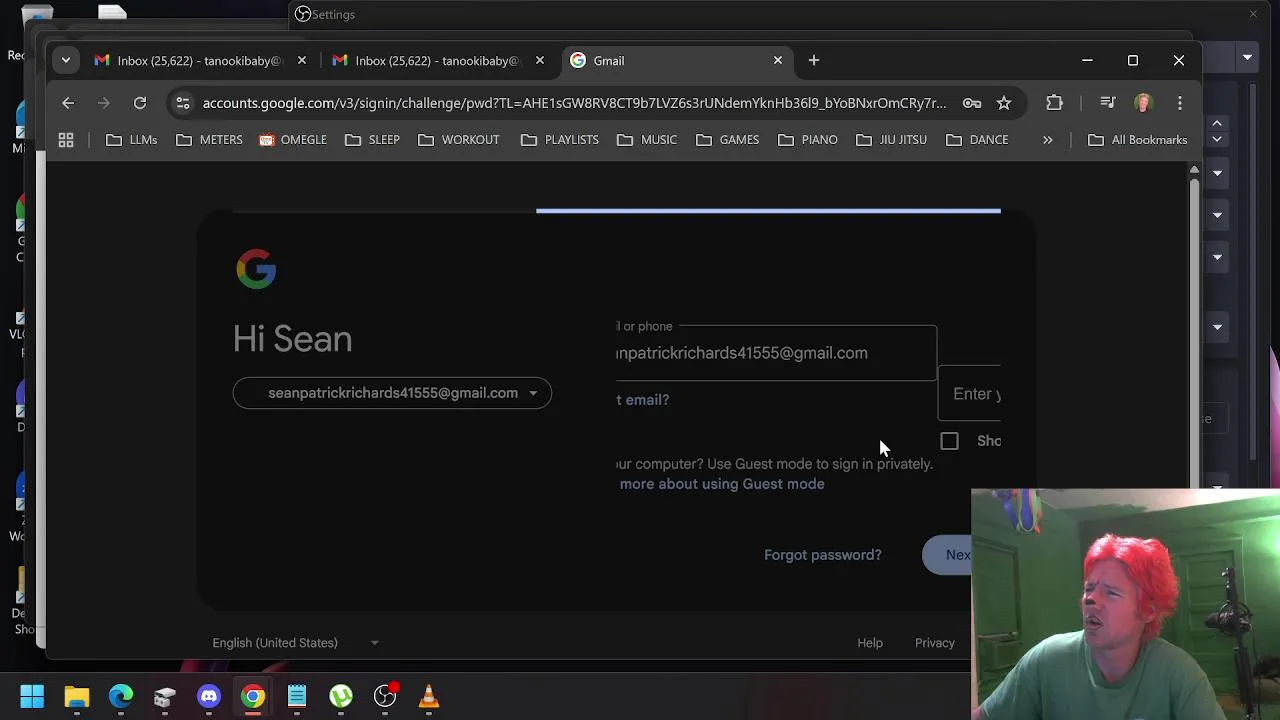The height and width of the screenshot is (720, 1280).
Task: Open the SLEEP bookmark folder
Action: point(372,140)
